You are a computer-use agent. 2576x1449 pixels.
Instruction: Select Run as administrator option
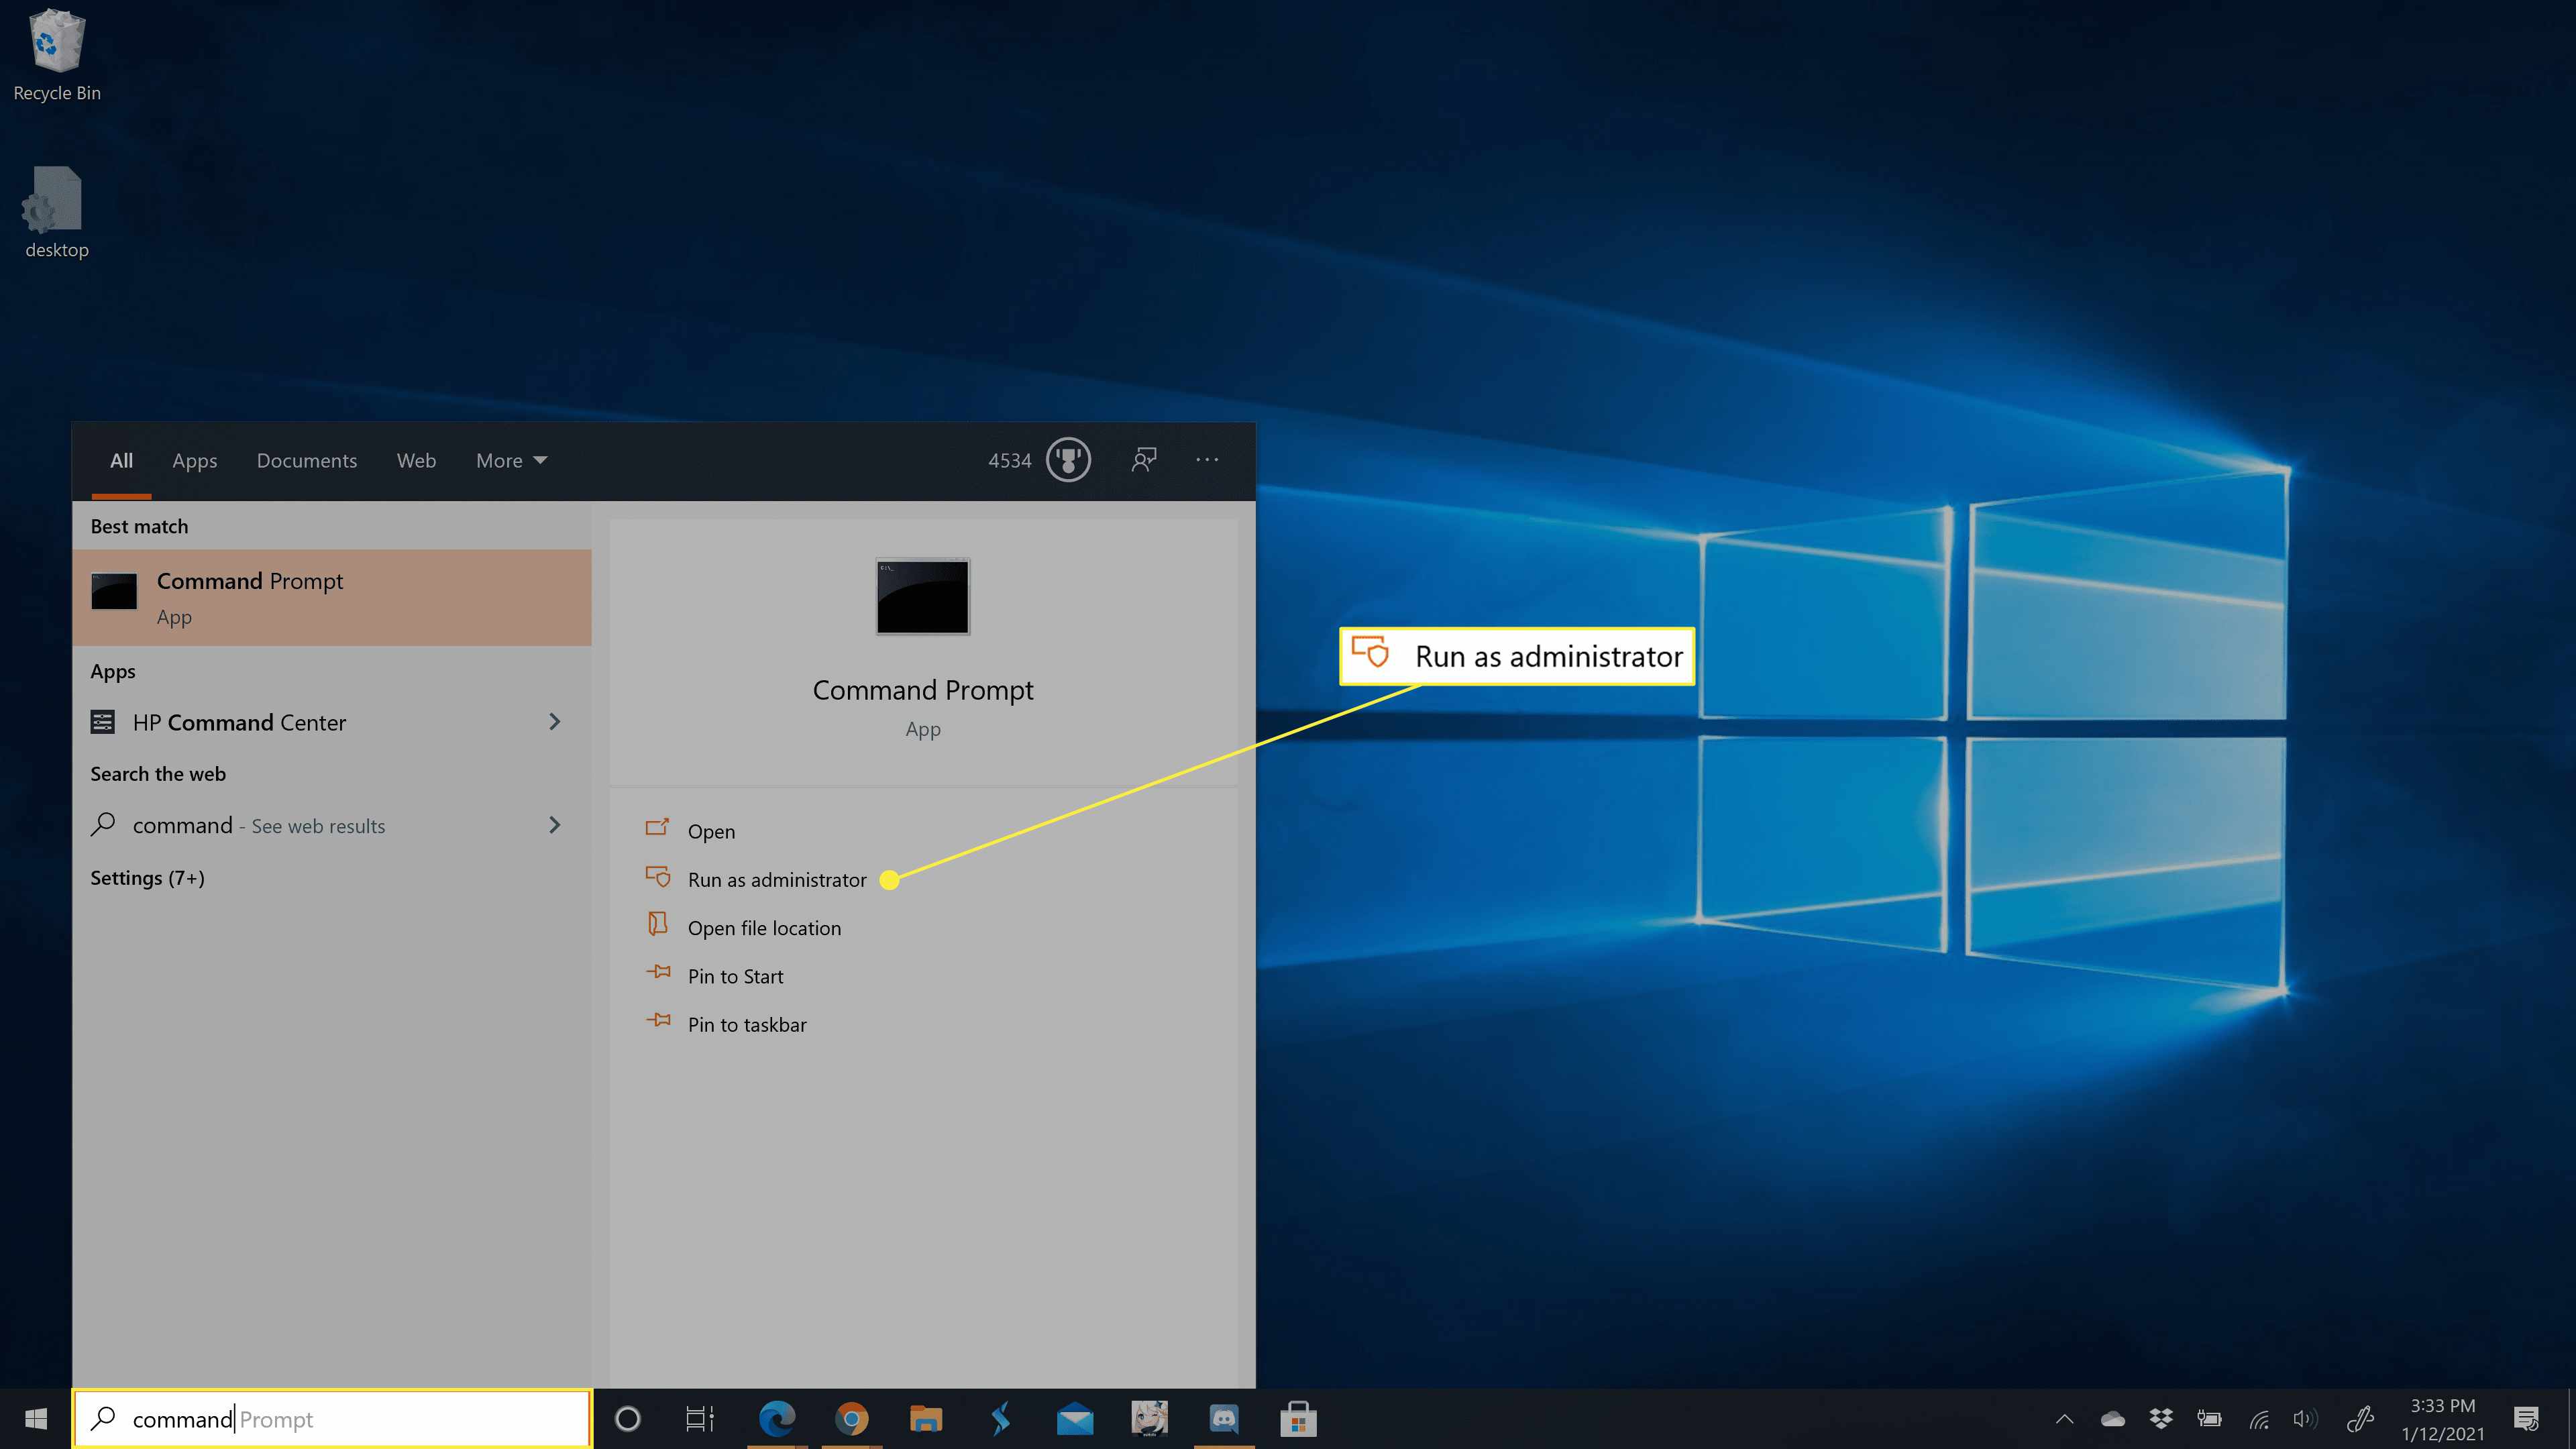[777, 877]
